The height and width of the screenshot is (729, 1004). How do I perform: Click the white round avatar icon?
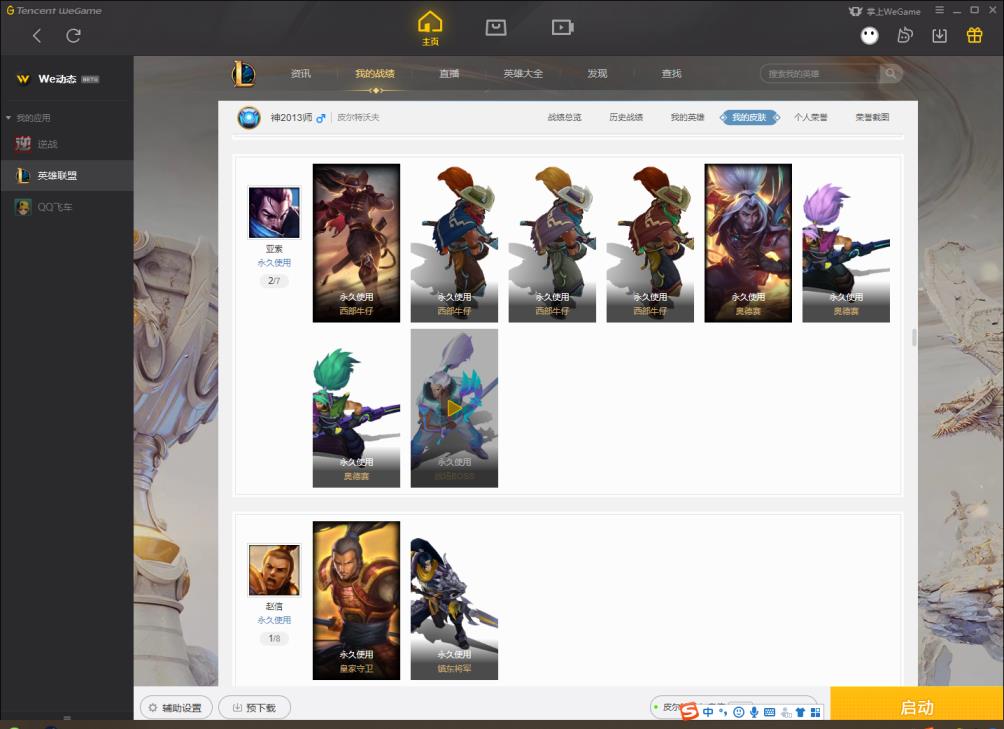[x=869, y=35]
